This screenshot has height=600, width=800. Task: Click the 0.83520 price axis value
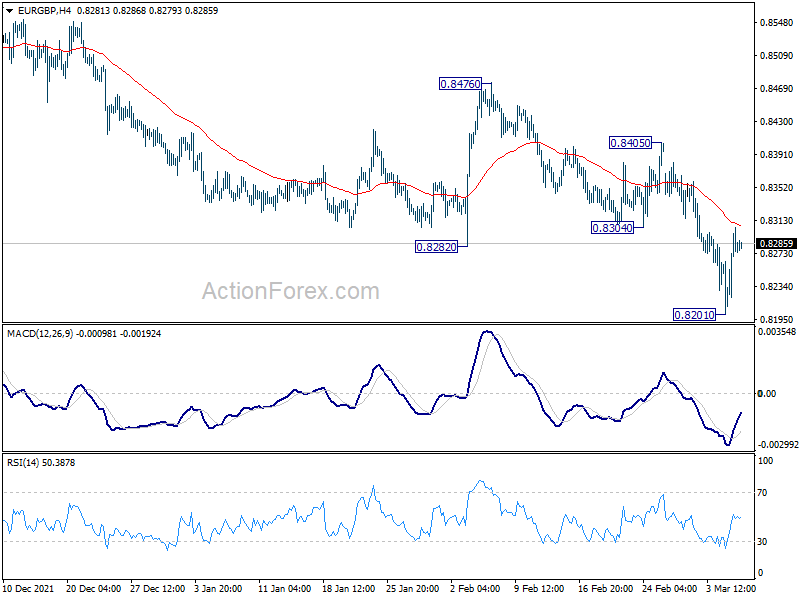point(777,188)
